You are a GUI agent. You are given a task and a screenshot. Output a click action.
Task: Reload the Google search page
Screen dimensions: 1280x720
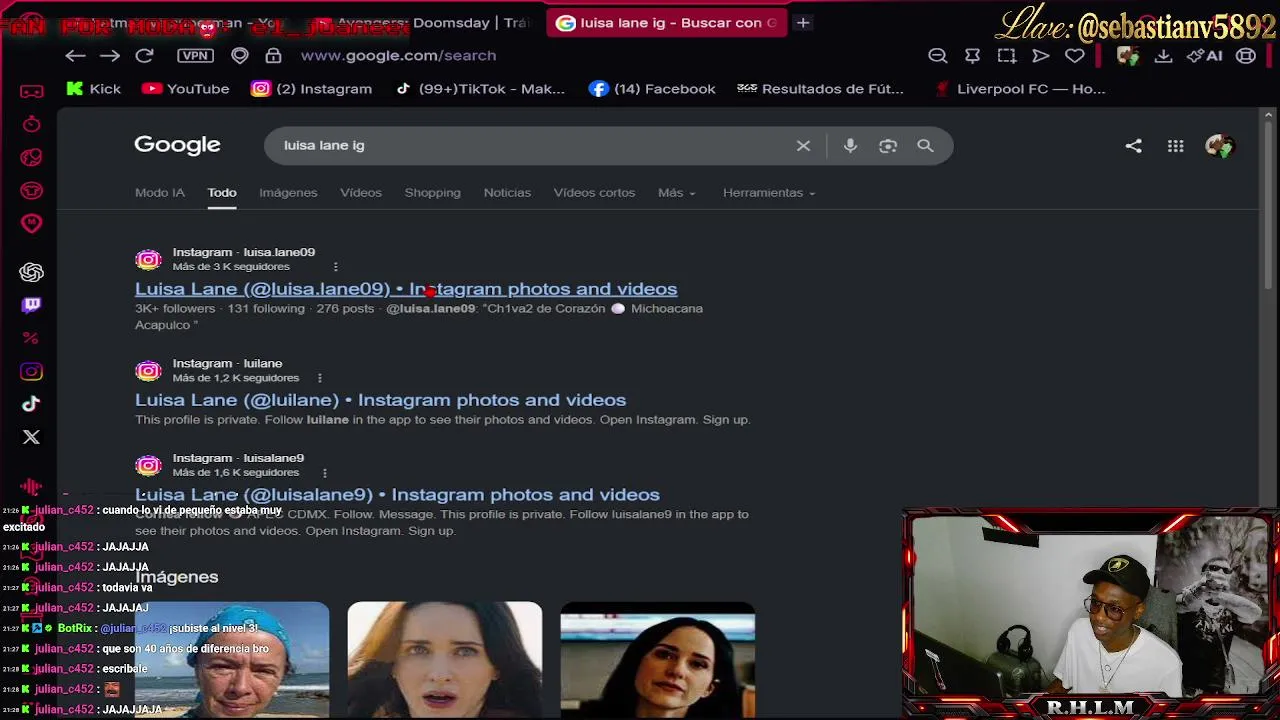(x=144, y=56)
